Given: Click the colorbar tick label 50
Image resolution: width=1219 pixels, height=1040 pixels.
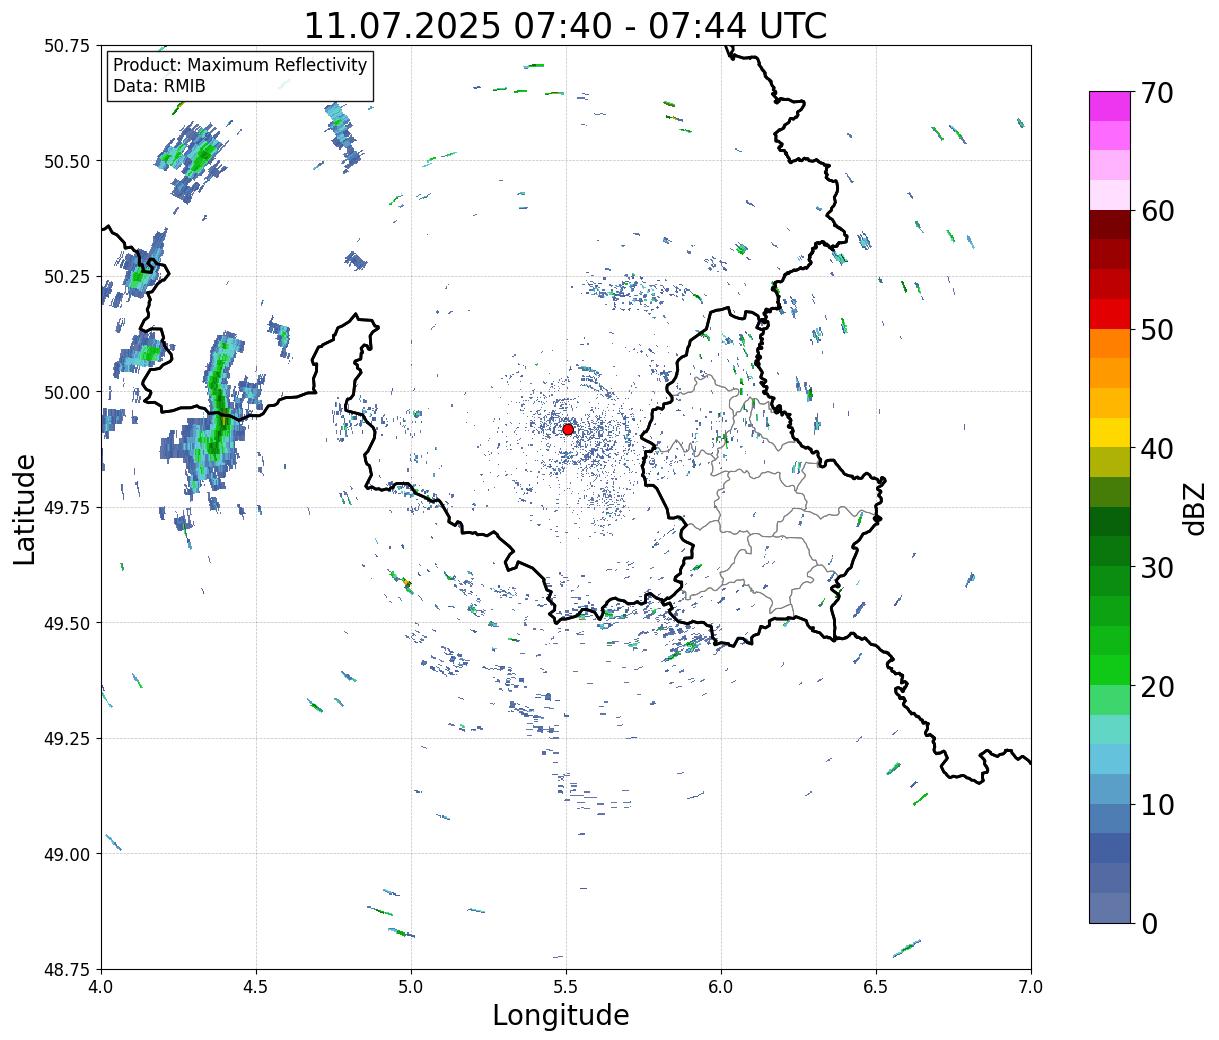Looking at the screenshot, I should 1158,330.
